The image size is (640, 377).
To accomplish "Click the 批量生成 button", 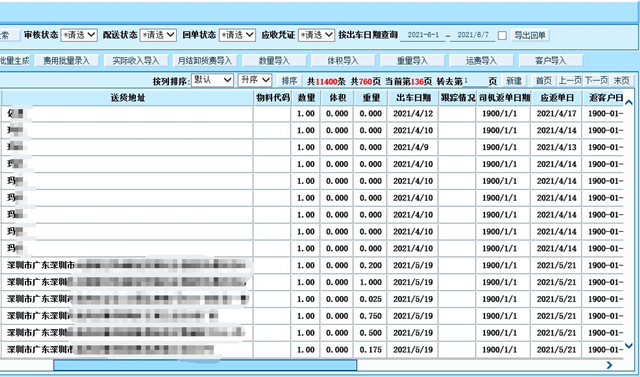I will click(x=15, y=61).
